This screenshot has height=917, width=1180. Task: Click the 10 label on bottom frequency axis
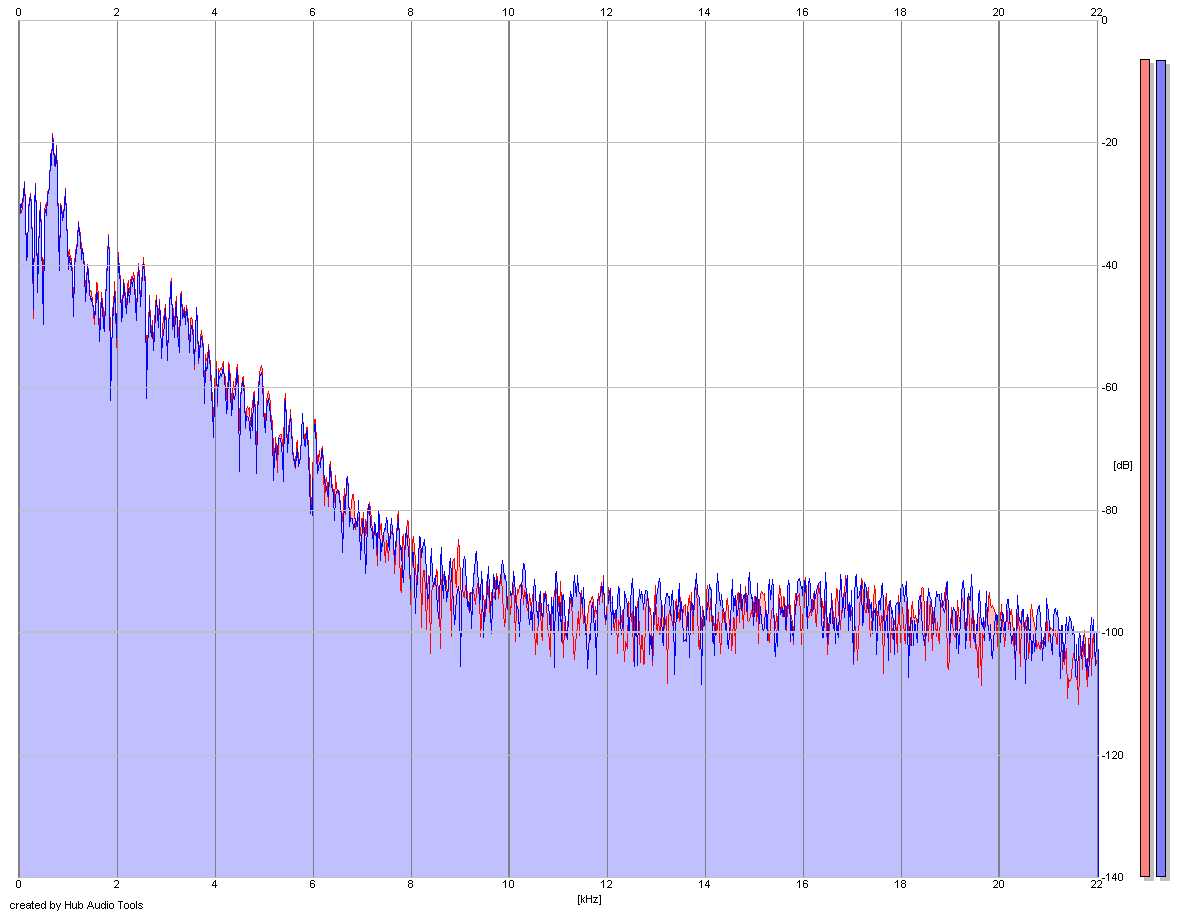509,885
